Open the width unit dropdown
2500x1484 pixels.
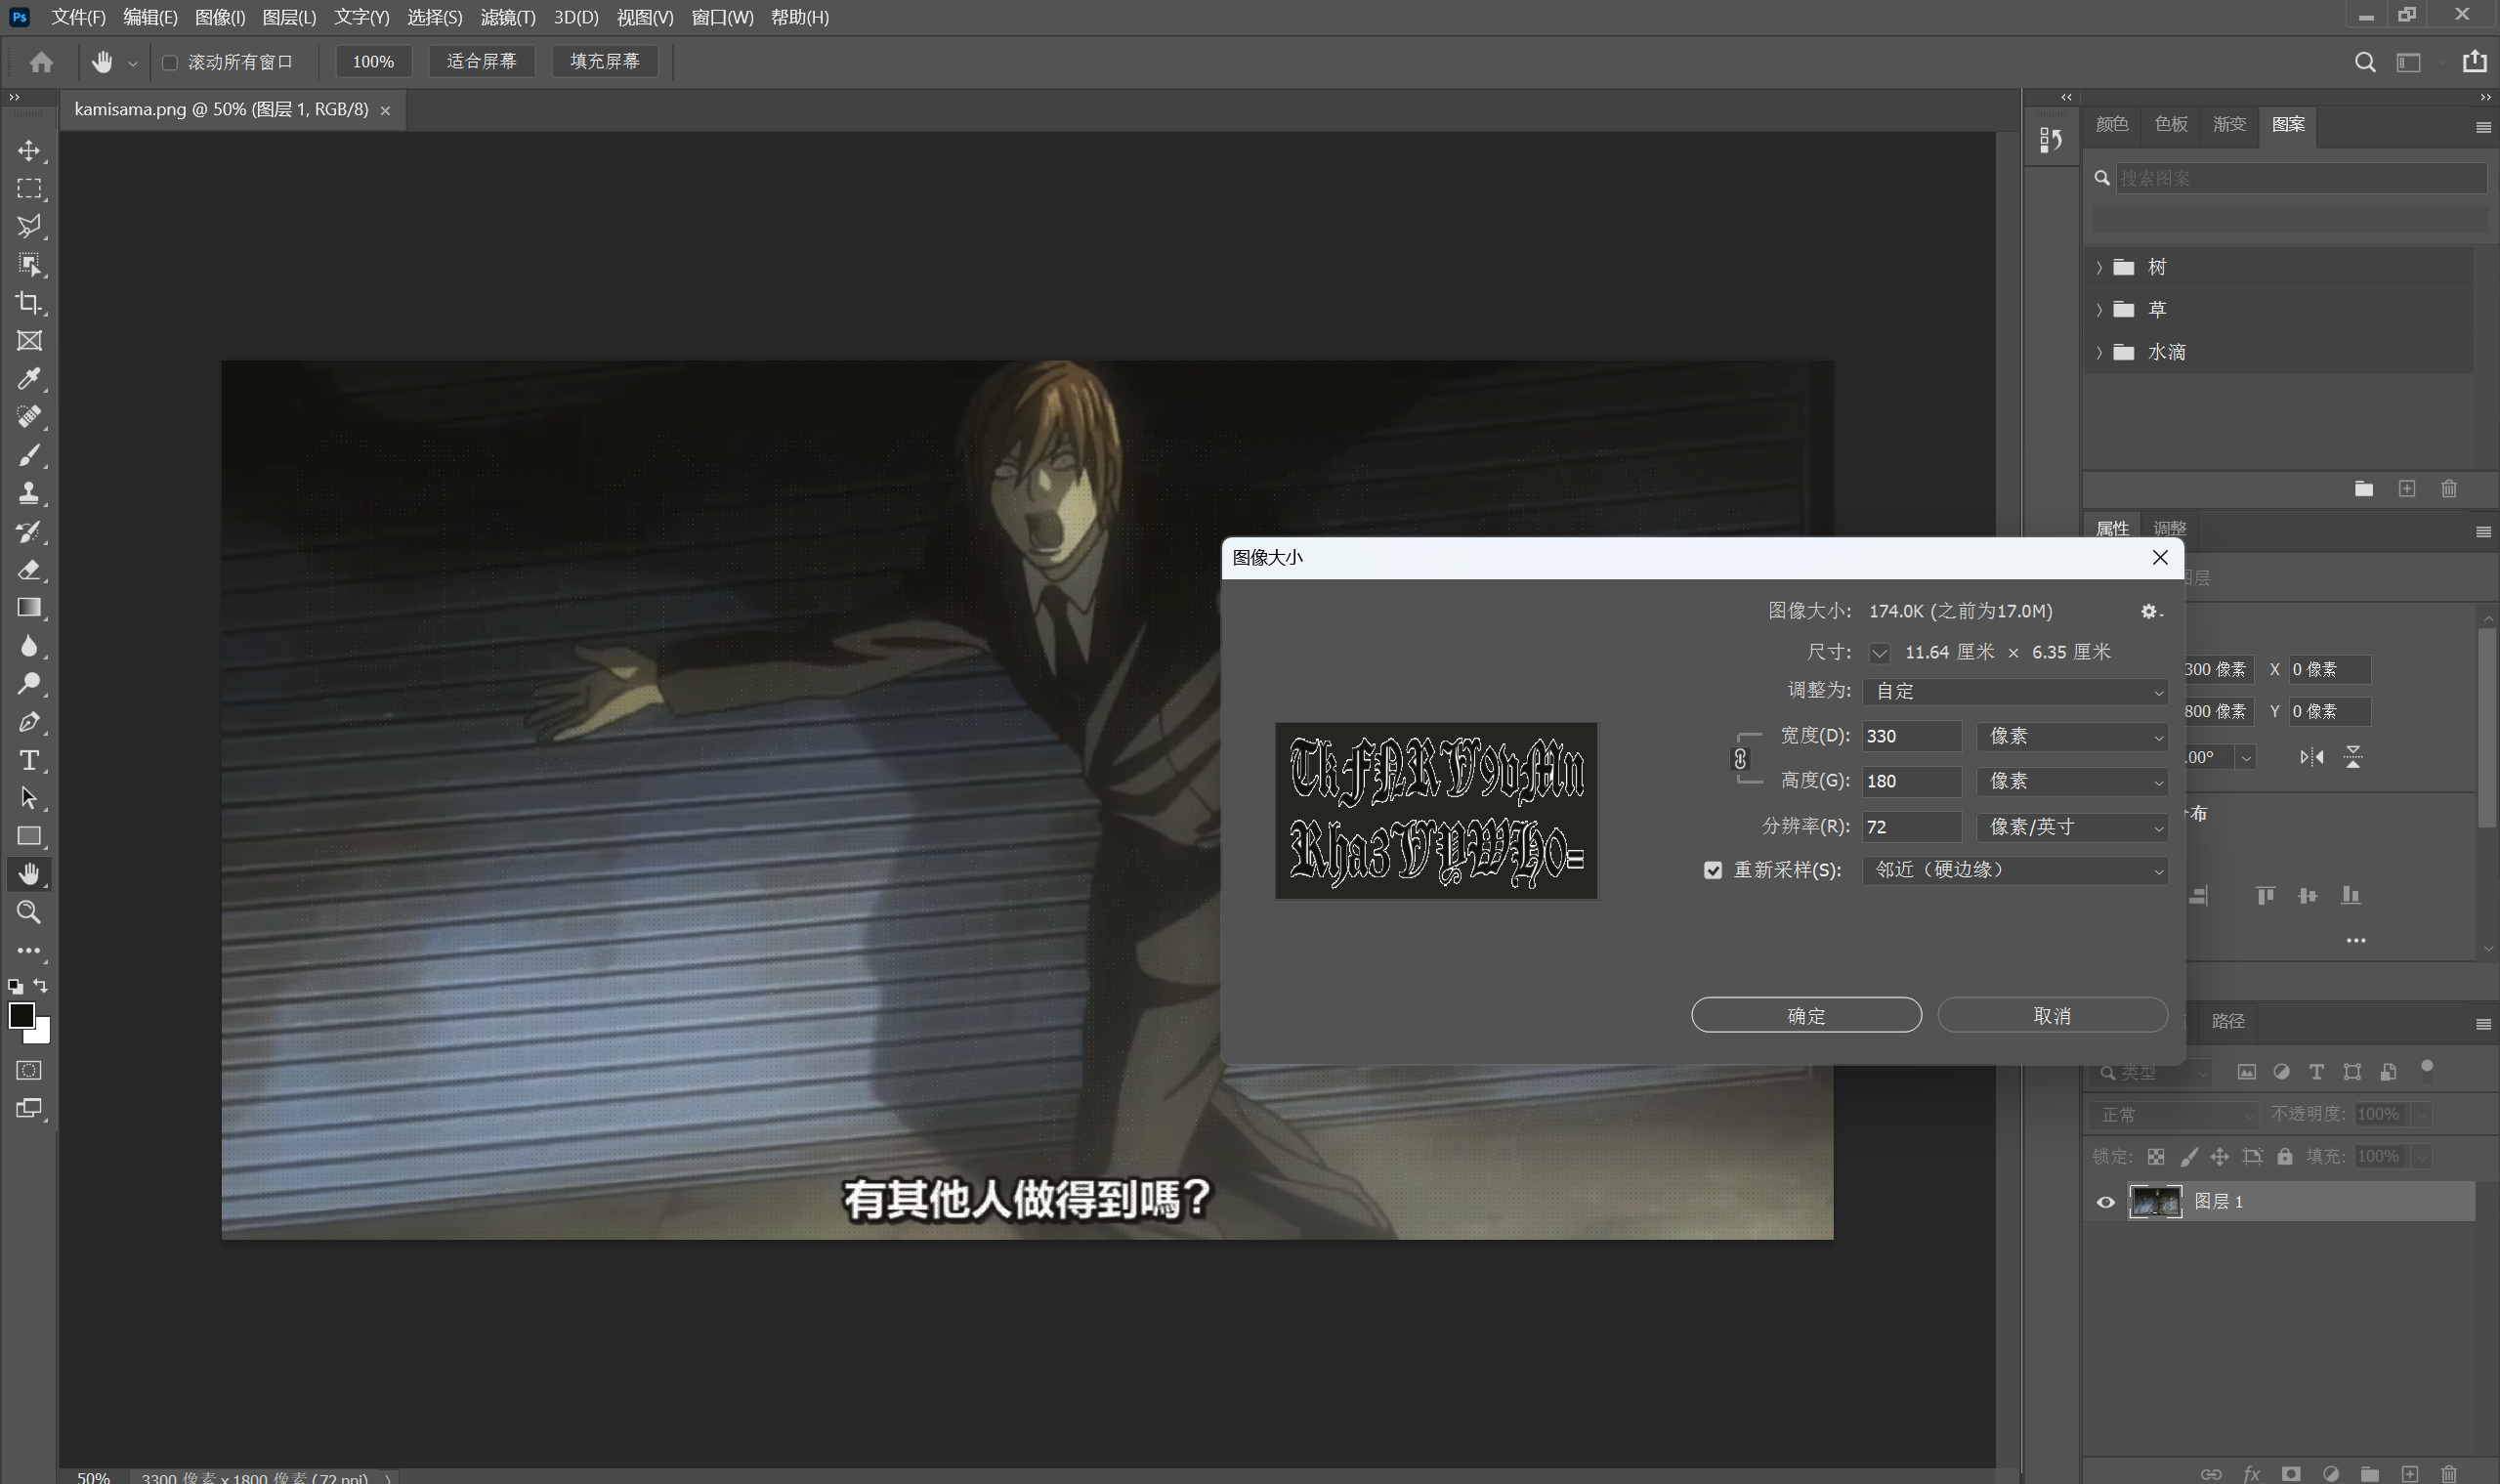point(2072,736)
